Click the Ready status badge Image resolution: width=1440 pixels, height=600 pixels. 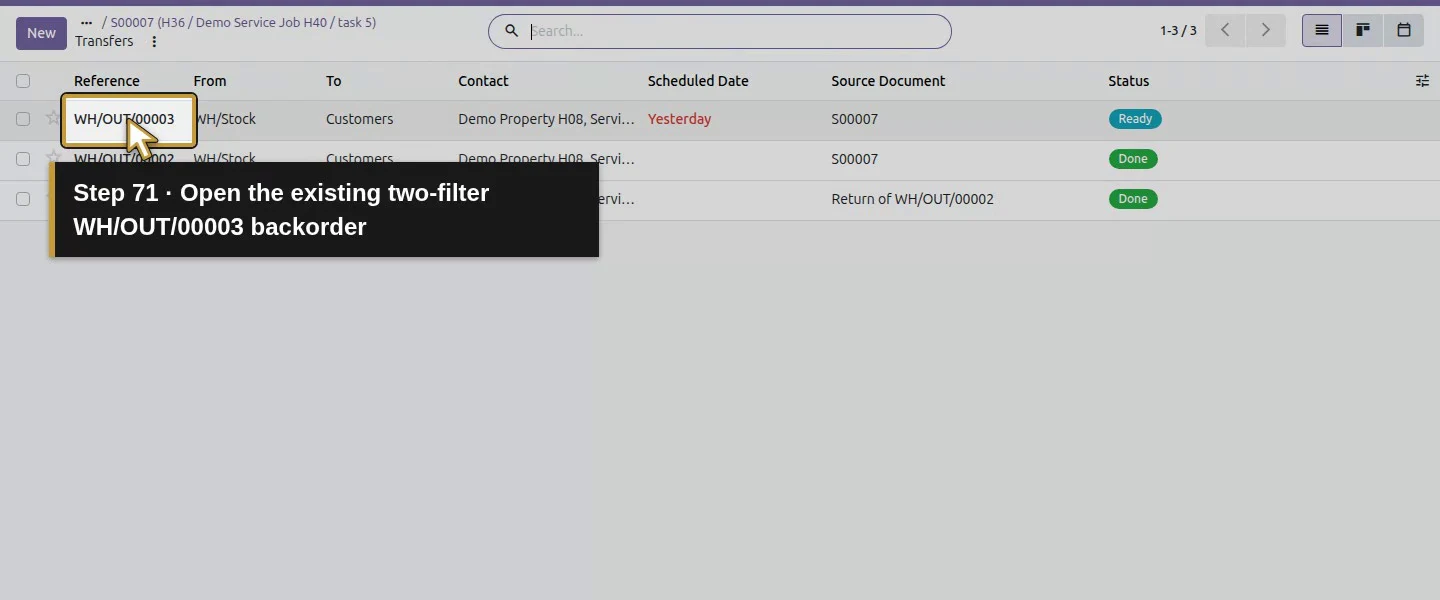1135,119
